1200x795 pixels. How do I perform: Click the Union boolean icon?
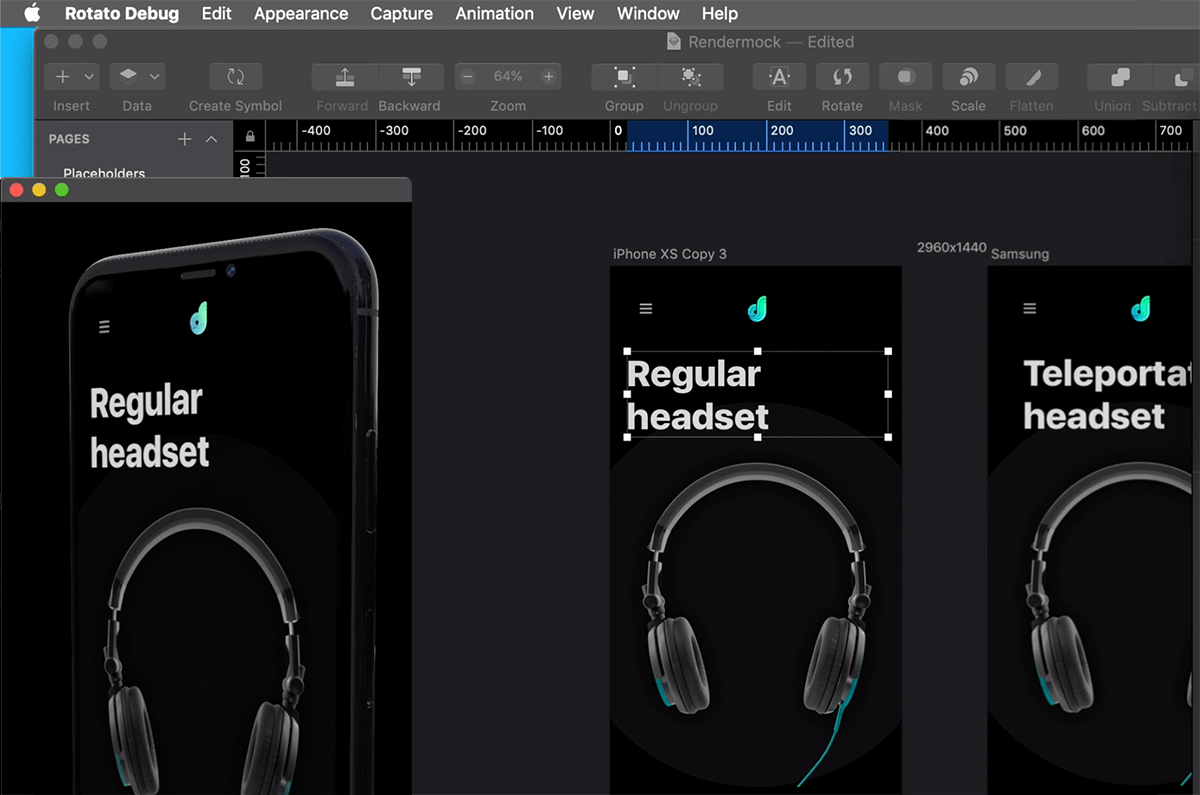click(x=1120, y=76)
